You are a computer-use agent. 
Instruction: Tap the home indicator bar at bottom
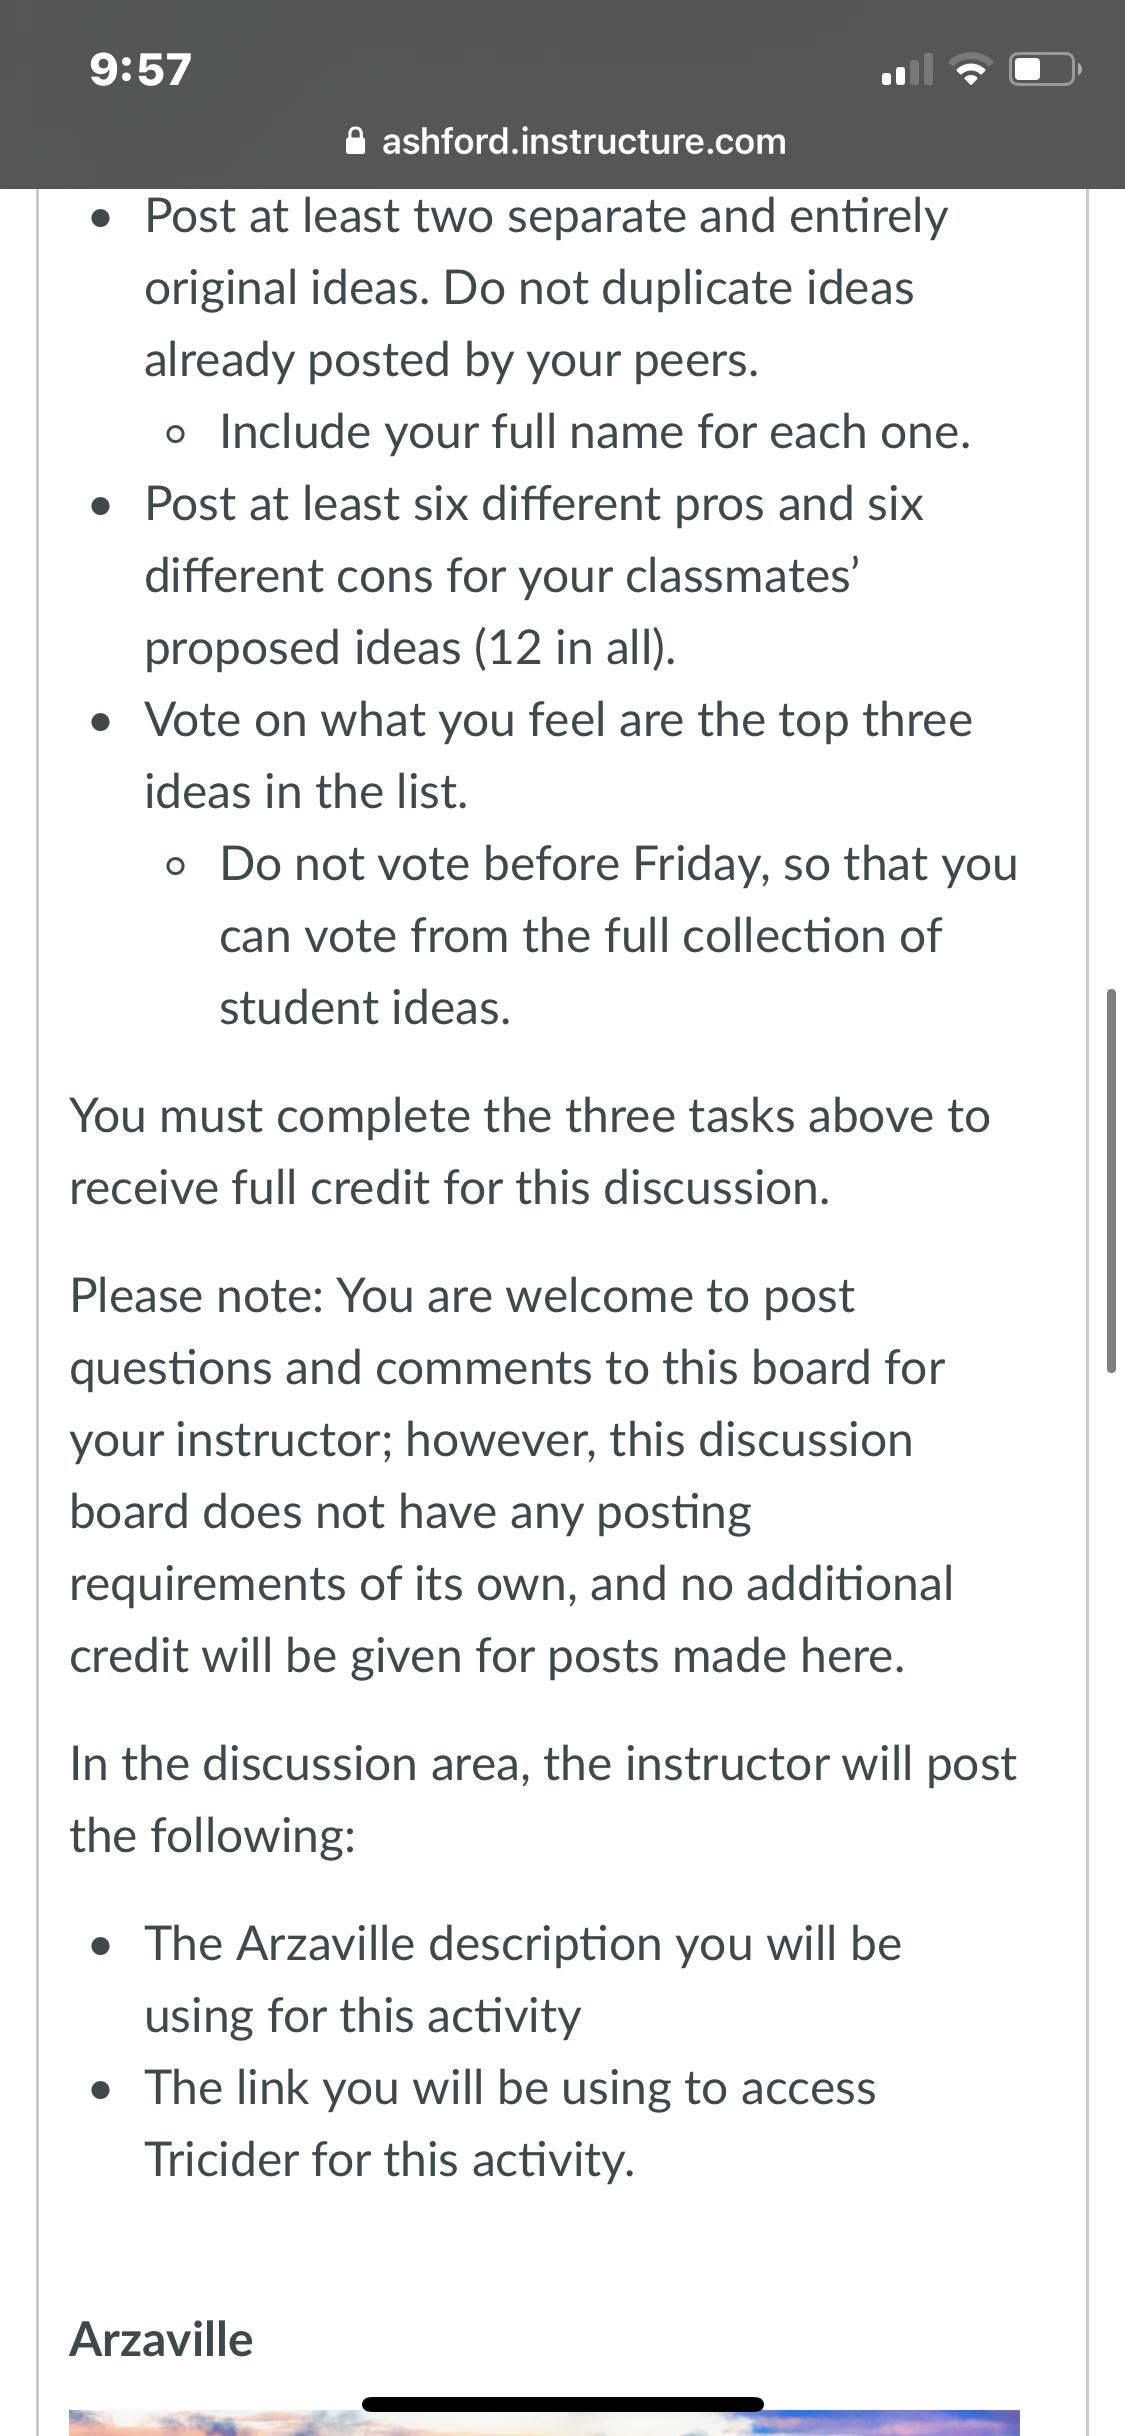pyautogui.click(x=563, y=2404)
